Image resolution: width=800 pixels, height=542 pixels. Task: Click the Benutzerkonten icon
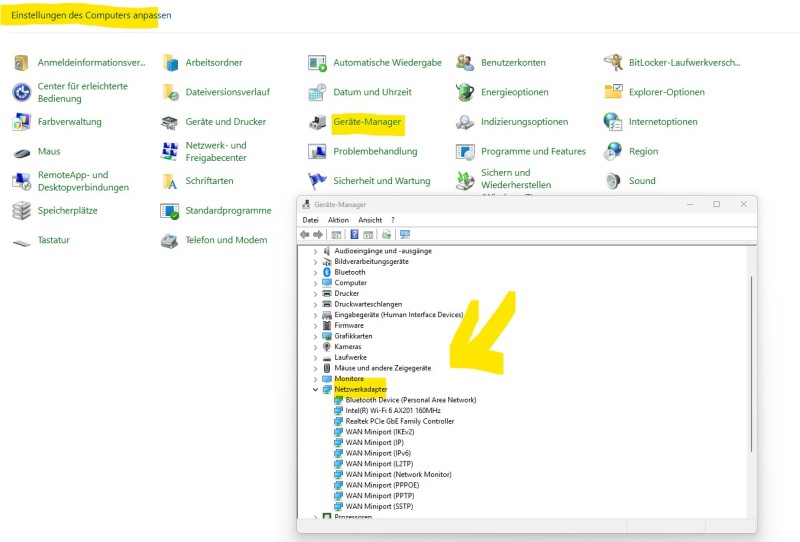[x=465, y=62]
